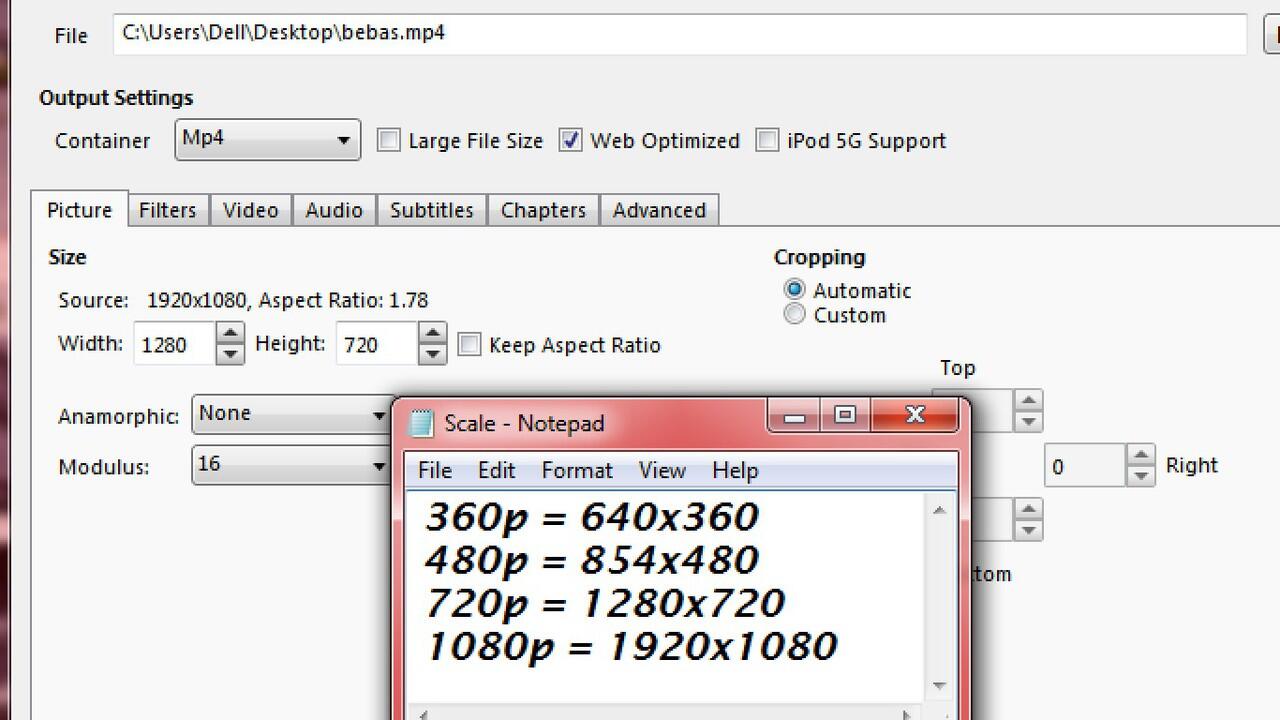Increase Height with the up arrow

(x=432, y=333)
